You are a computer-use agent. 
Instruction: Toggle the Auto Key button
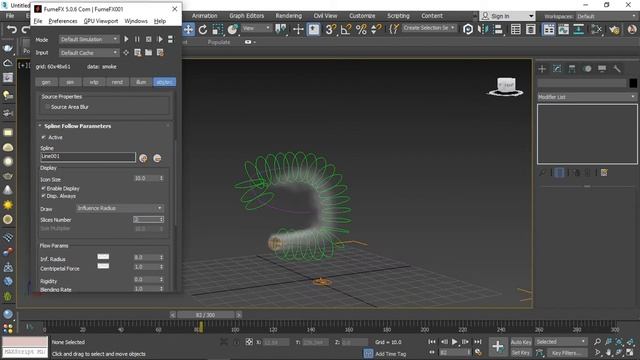[521, 342]
